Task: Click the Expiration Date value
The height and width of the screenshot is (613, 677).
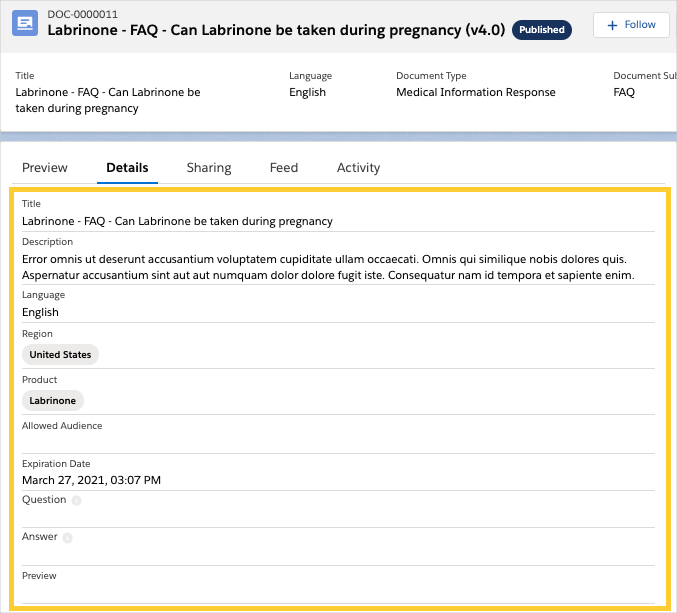Action: pos(91,480)
